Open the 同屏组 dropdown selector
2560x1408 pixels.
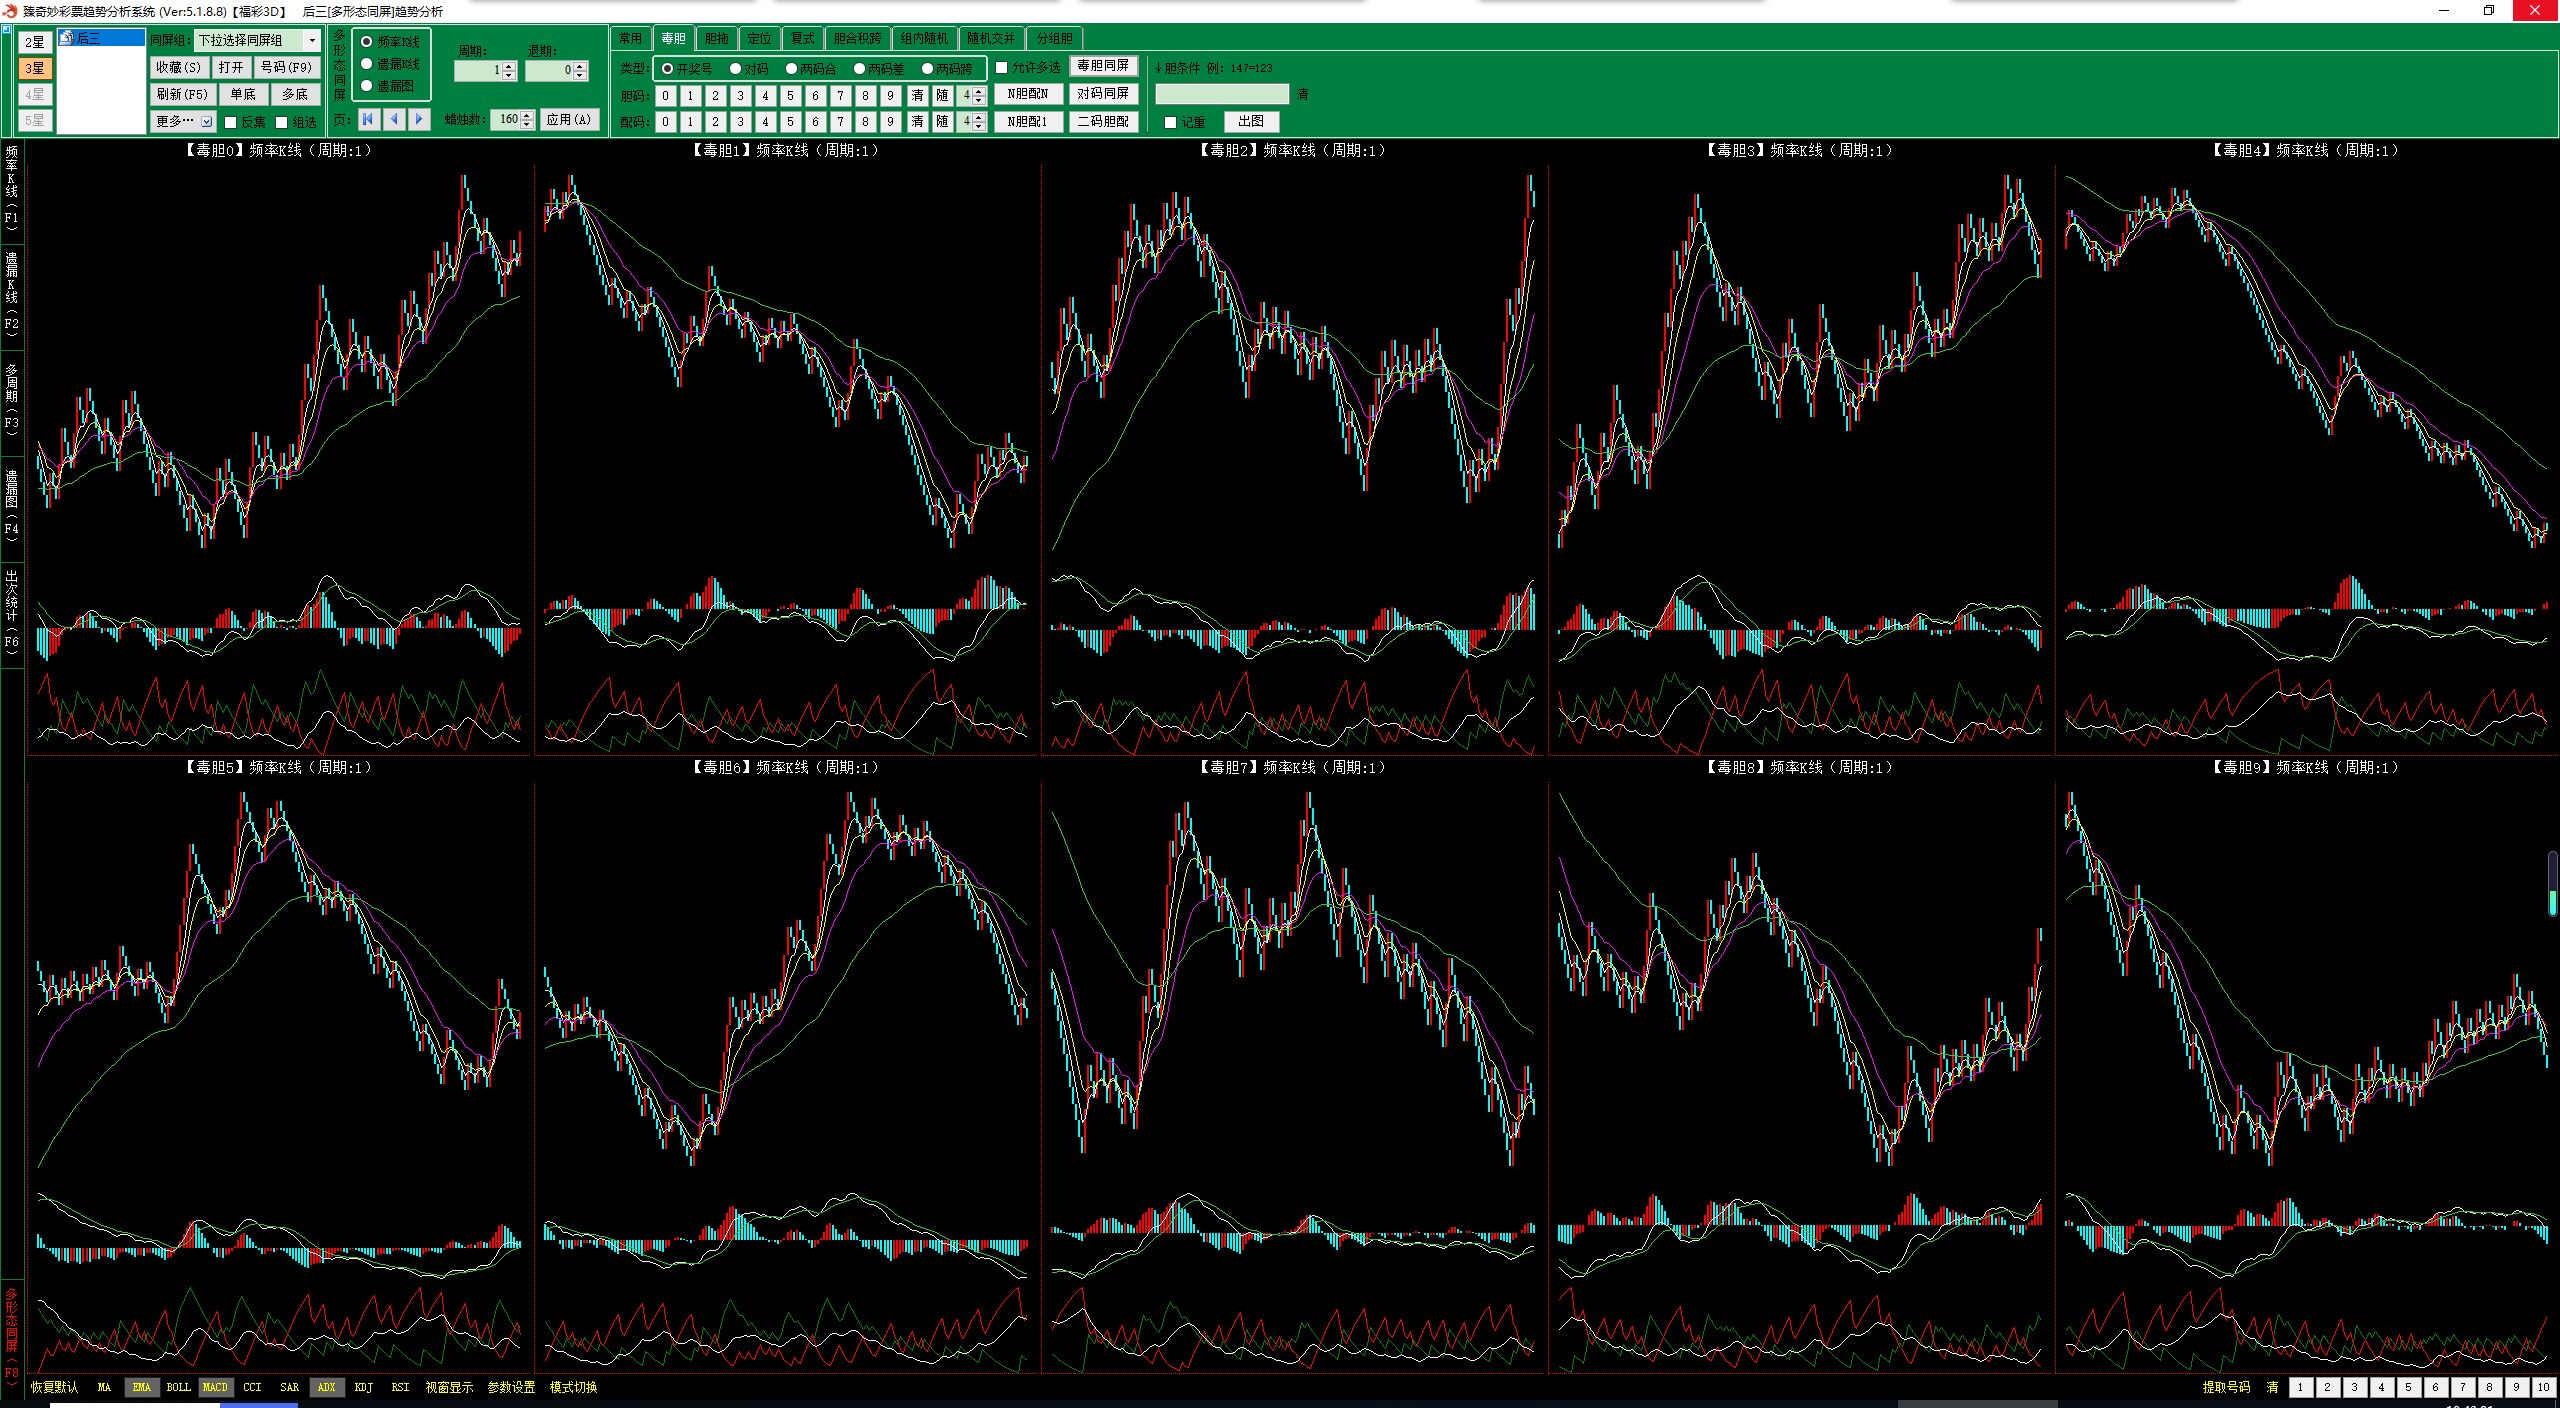click(x=258, y=40)
